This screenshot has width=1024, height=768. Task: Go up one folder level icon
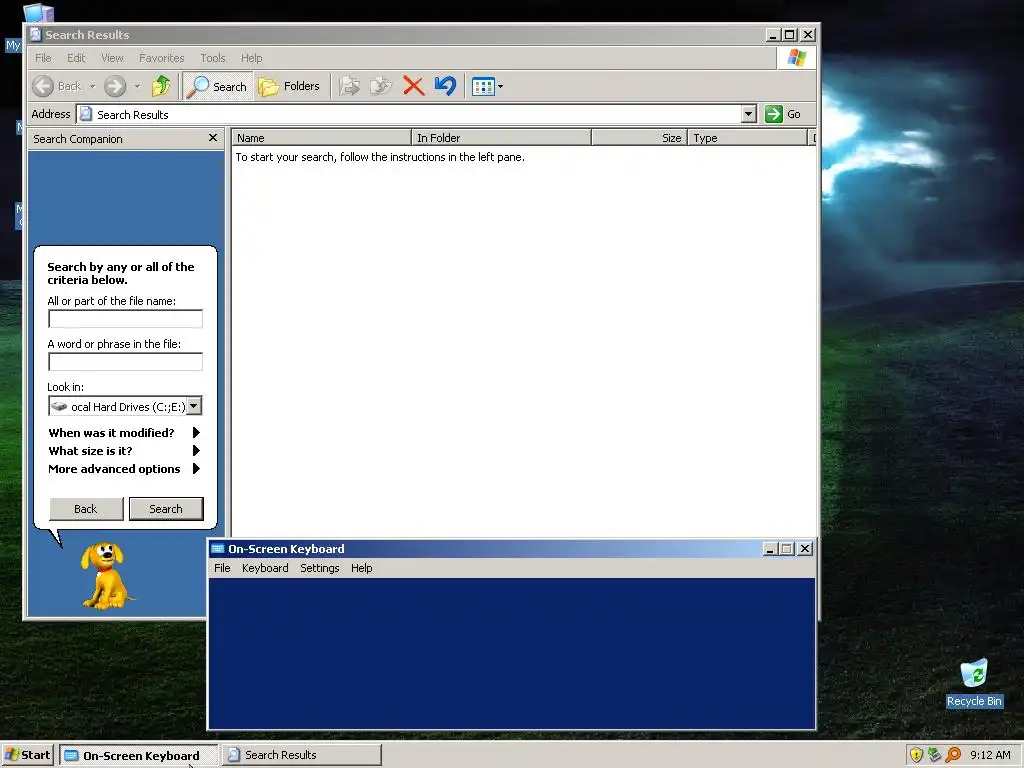[x=161, y=86]
